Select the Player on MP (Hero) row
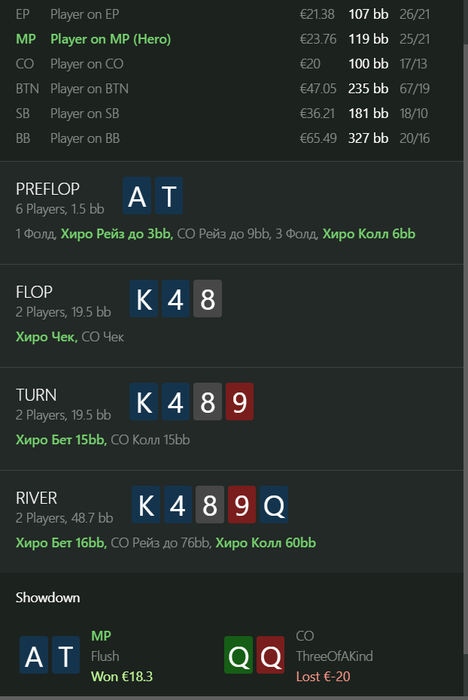 pos(231,39)
